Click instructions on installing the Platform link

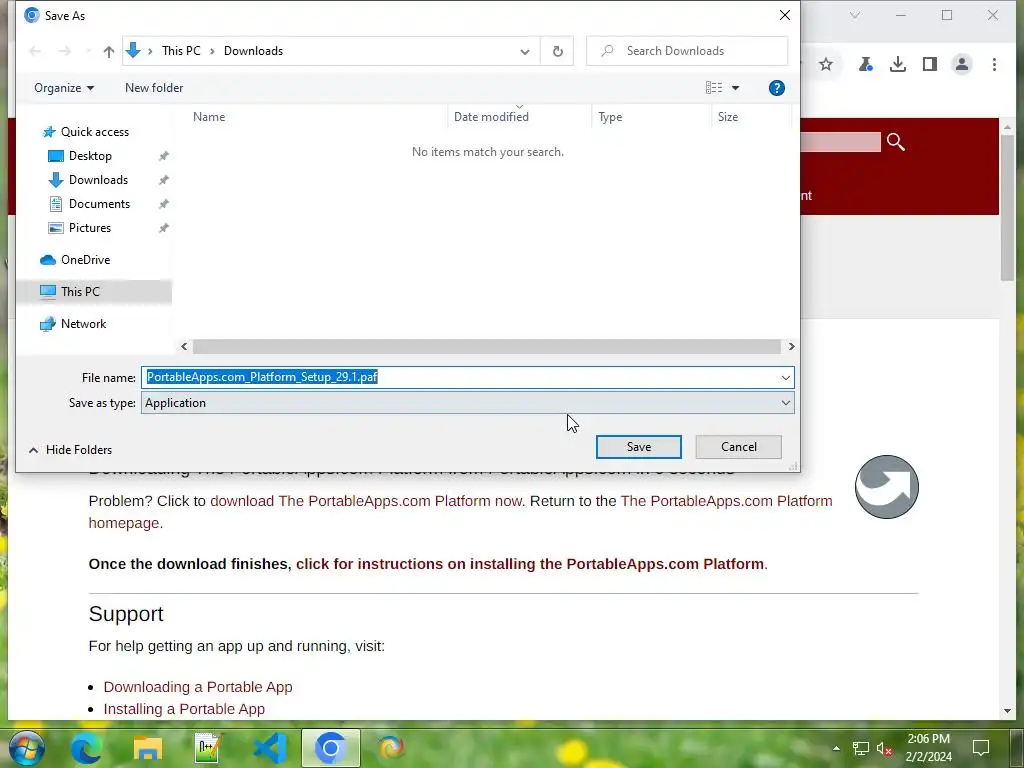[x=530, y=564]
